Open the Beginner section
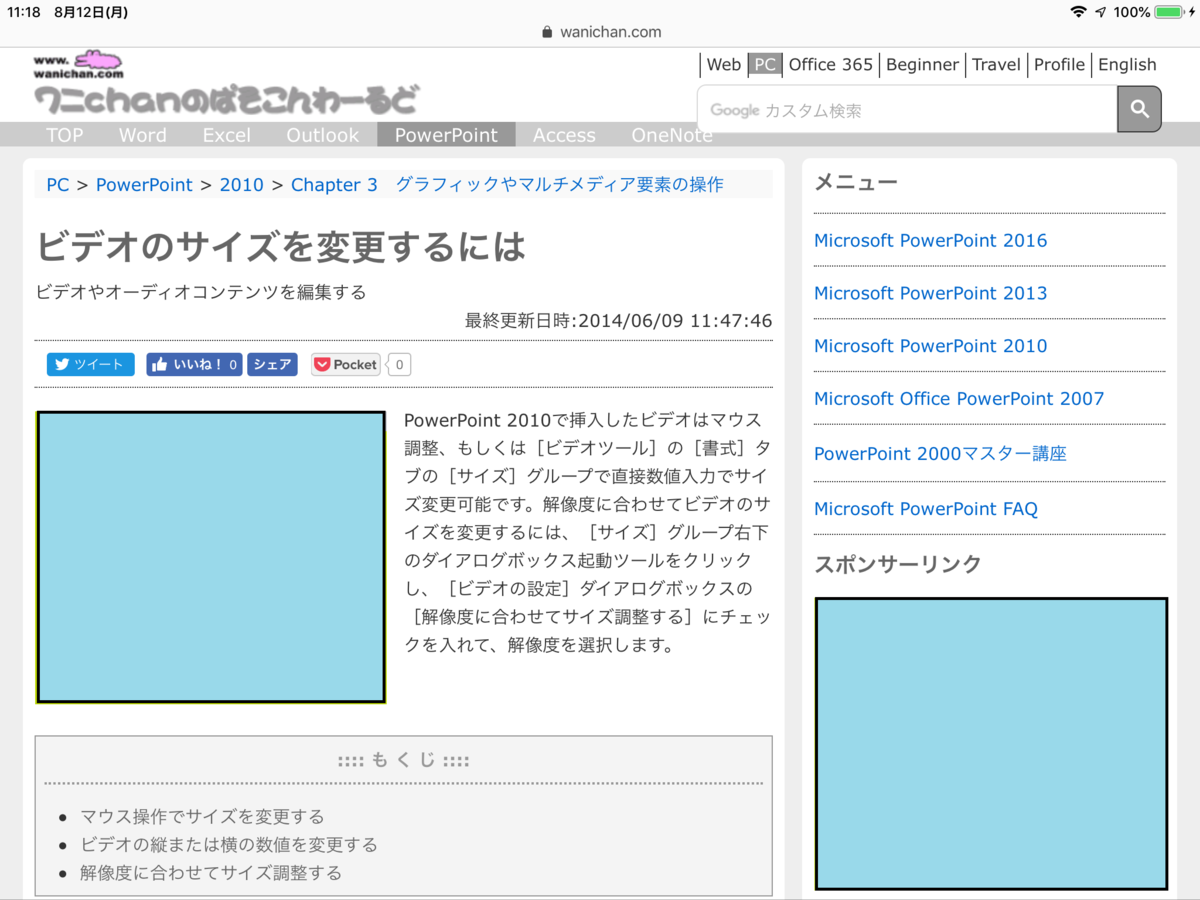The height and width of the screenshot is (900, 1200). click(922, 65)
